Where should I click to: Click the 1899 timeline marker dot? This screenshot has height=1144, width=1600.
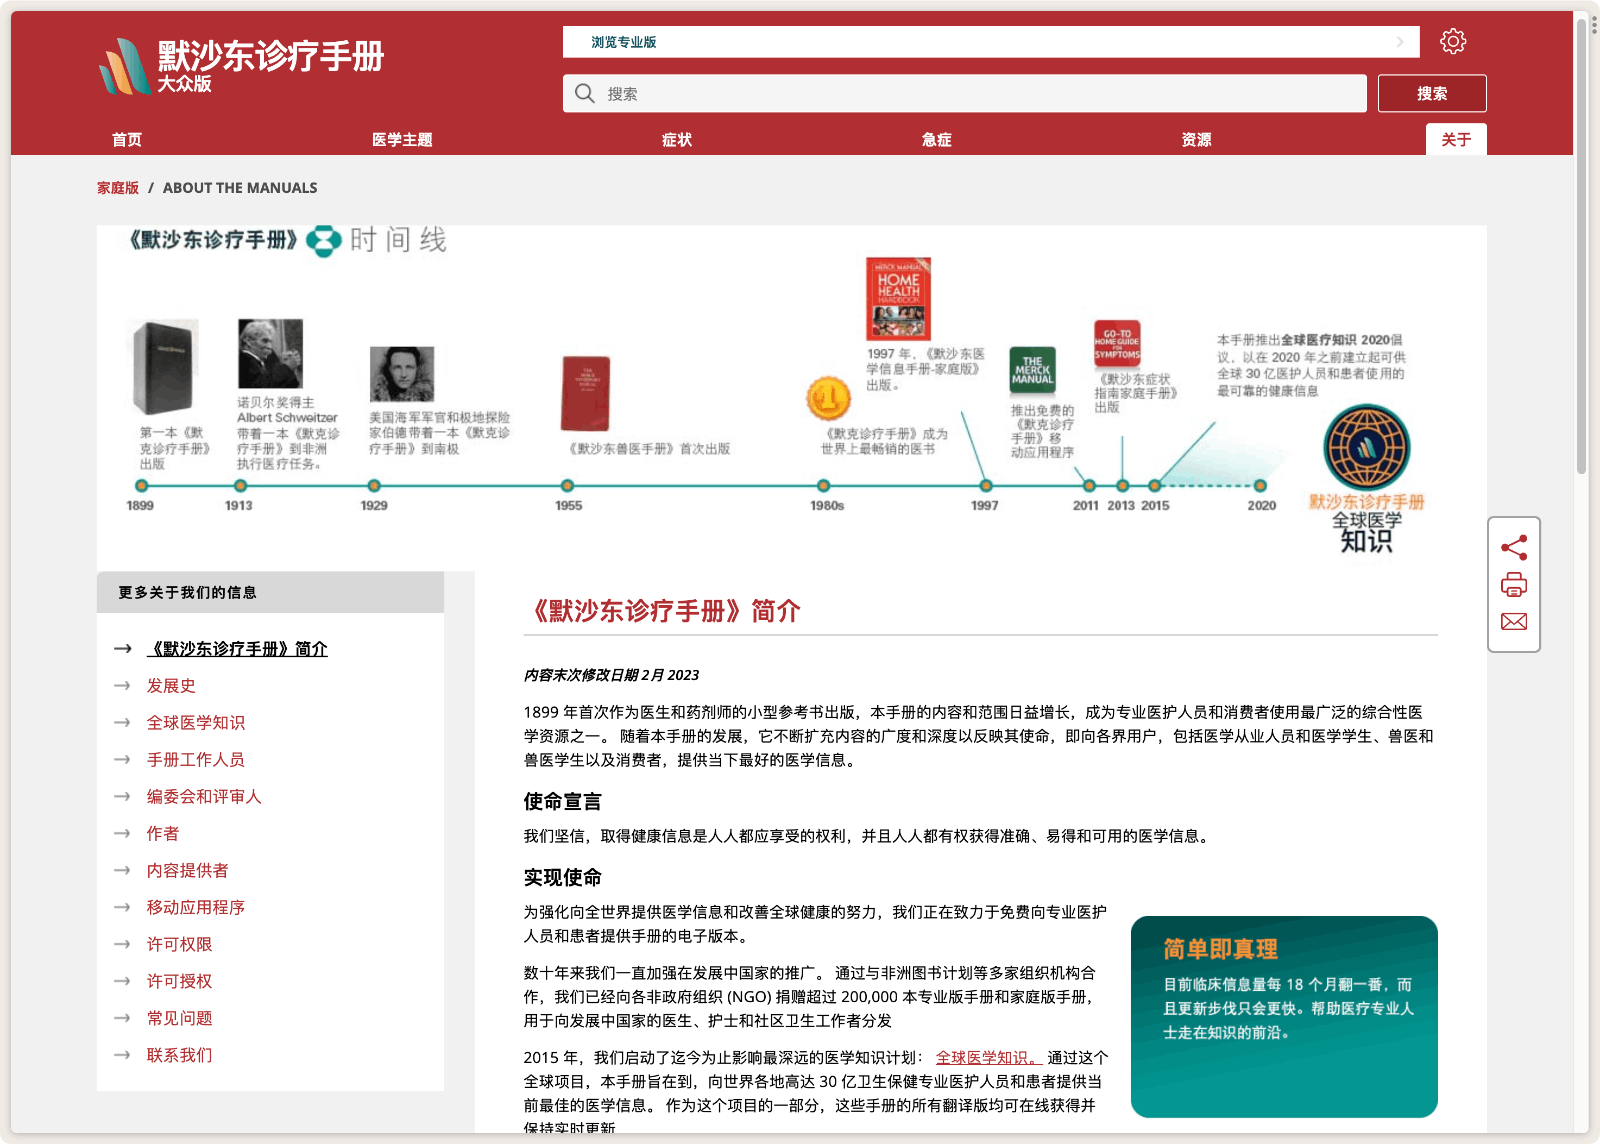click(141, 486)
